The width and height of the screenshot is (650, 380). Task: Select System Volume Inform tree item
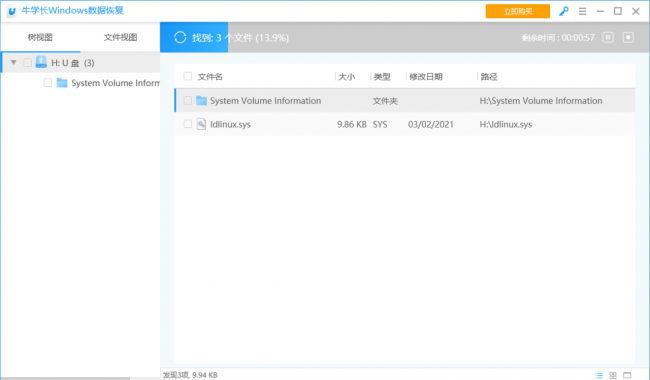coord(115,83)
